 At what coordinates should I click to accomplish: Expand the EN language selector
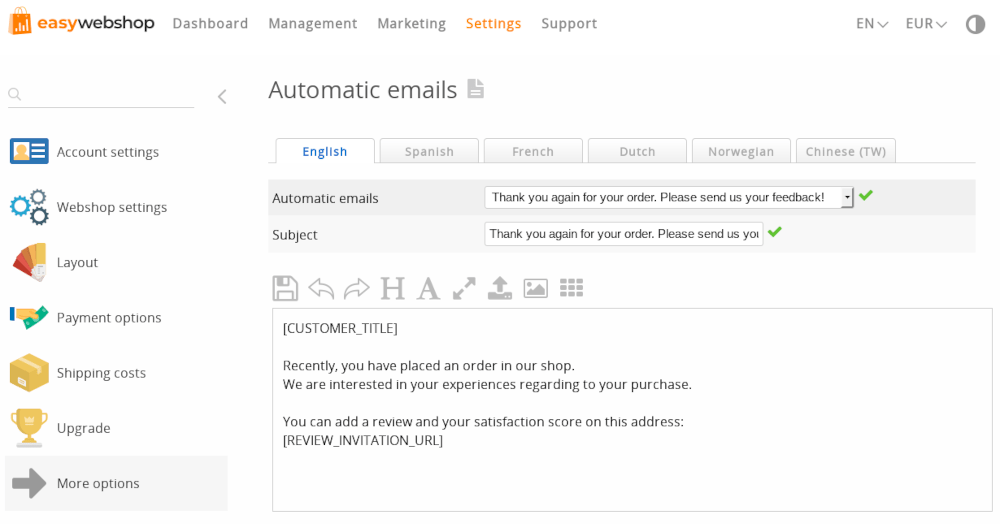click(x=872, y=24)
